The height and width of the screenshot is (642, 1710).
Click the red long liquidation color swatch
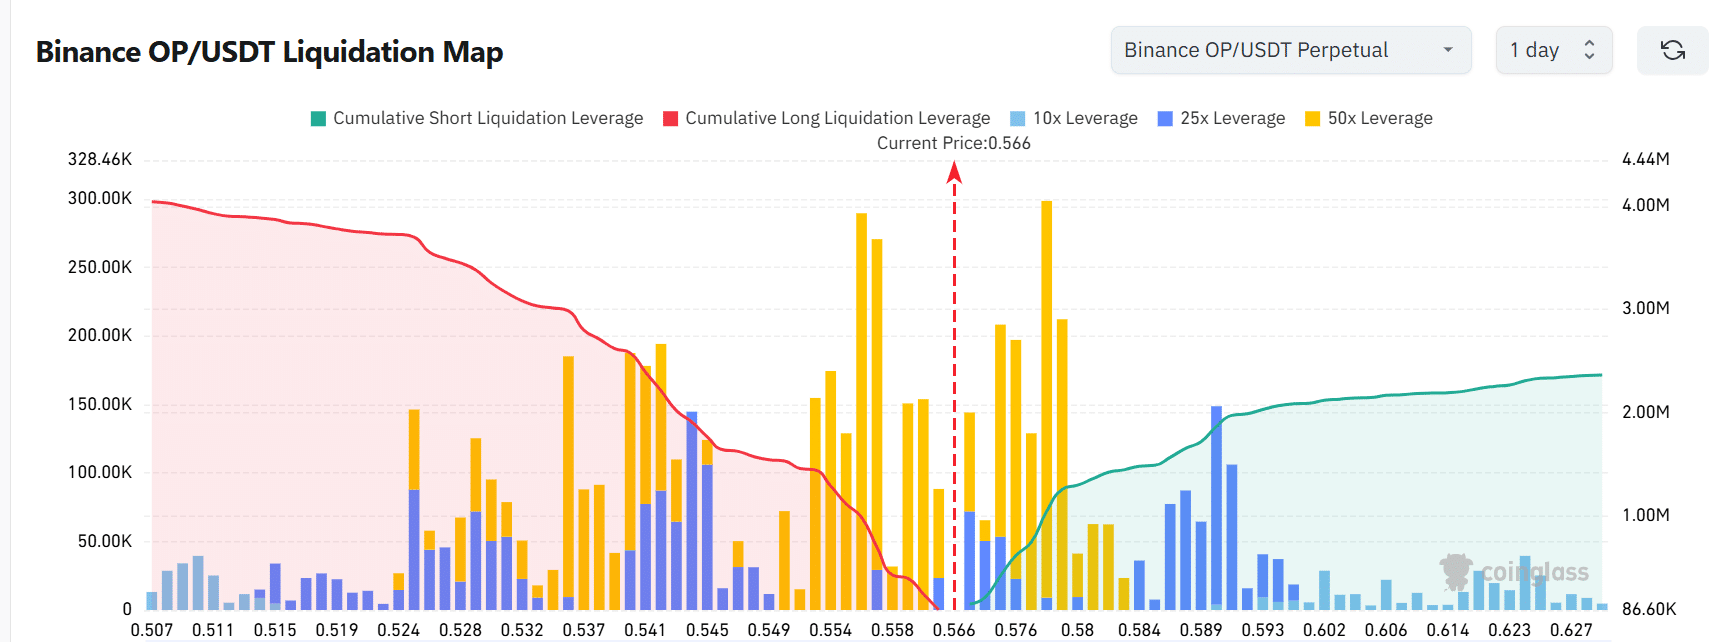pyautogui.click(x=671, y=119)
